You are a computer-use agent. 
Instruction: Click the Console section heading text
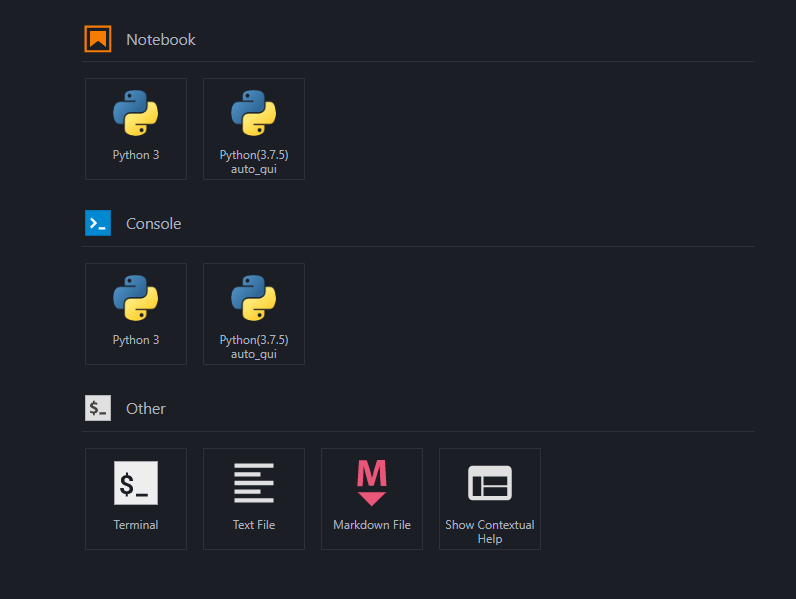pyautogui.click(x=153, y=224)
